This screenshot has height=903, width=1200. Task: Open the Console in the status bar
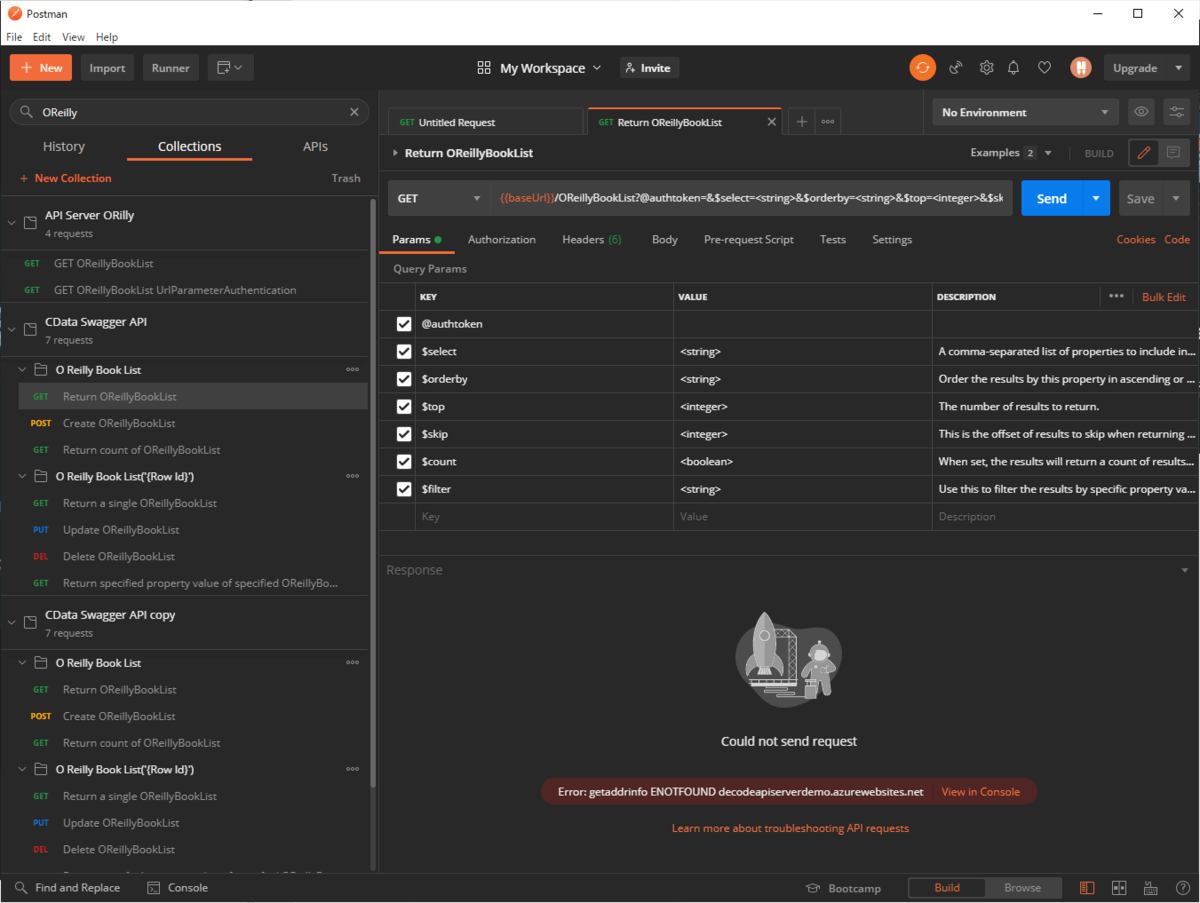coord(178,888)
